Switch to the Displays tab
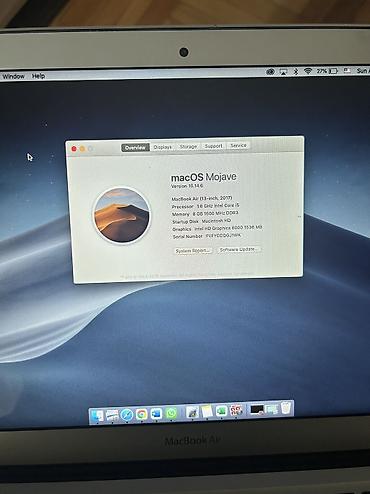The image size is (370, 494). point(163,147)
